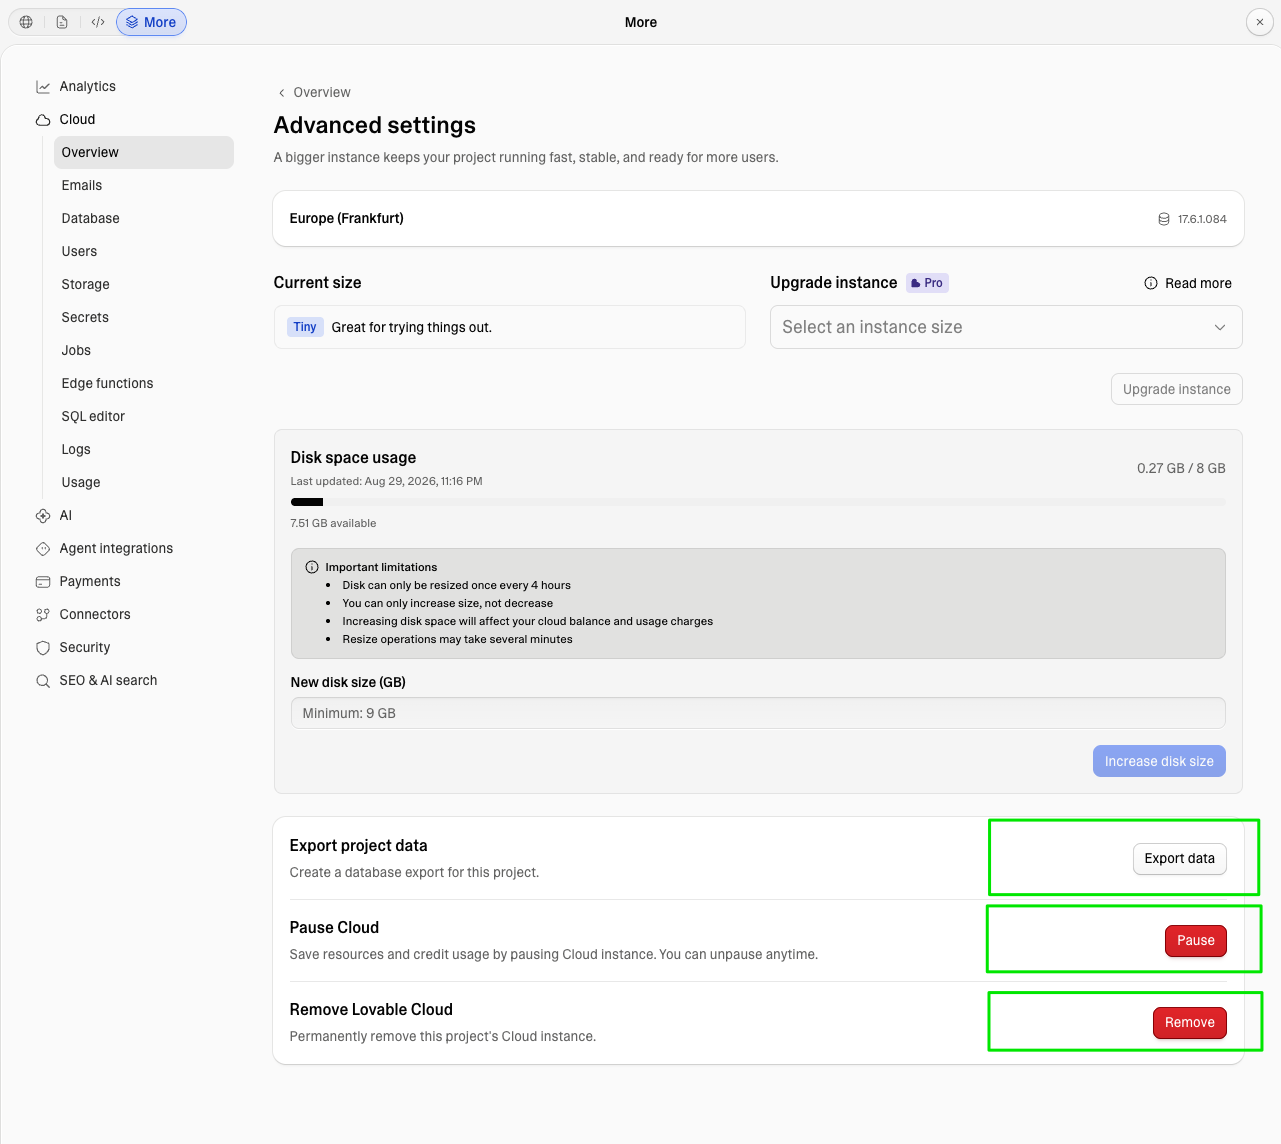Screen dimensions: 1281x1144
Task: Click the database version icon beside 17.6.1.084
Action: point(1164,219)
